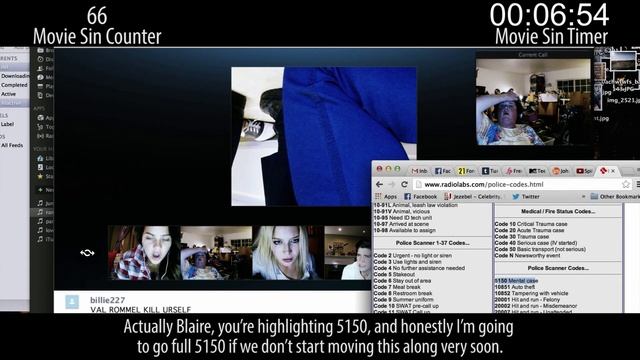
Task: Click 20001 Hit and run - Felony
Action: (x=527, y=300)
